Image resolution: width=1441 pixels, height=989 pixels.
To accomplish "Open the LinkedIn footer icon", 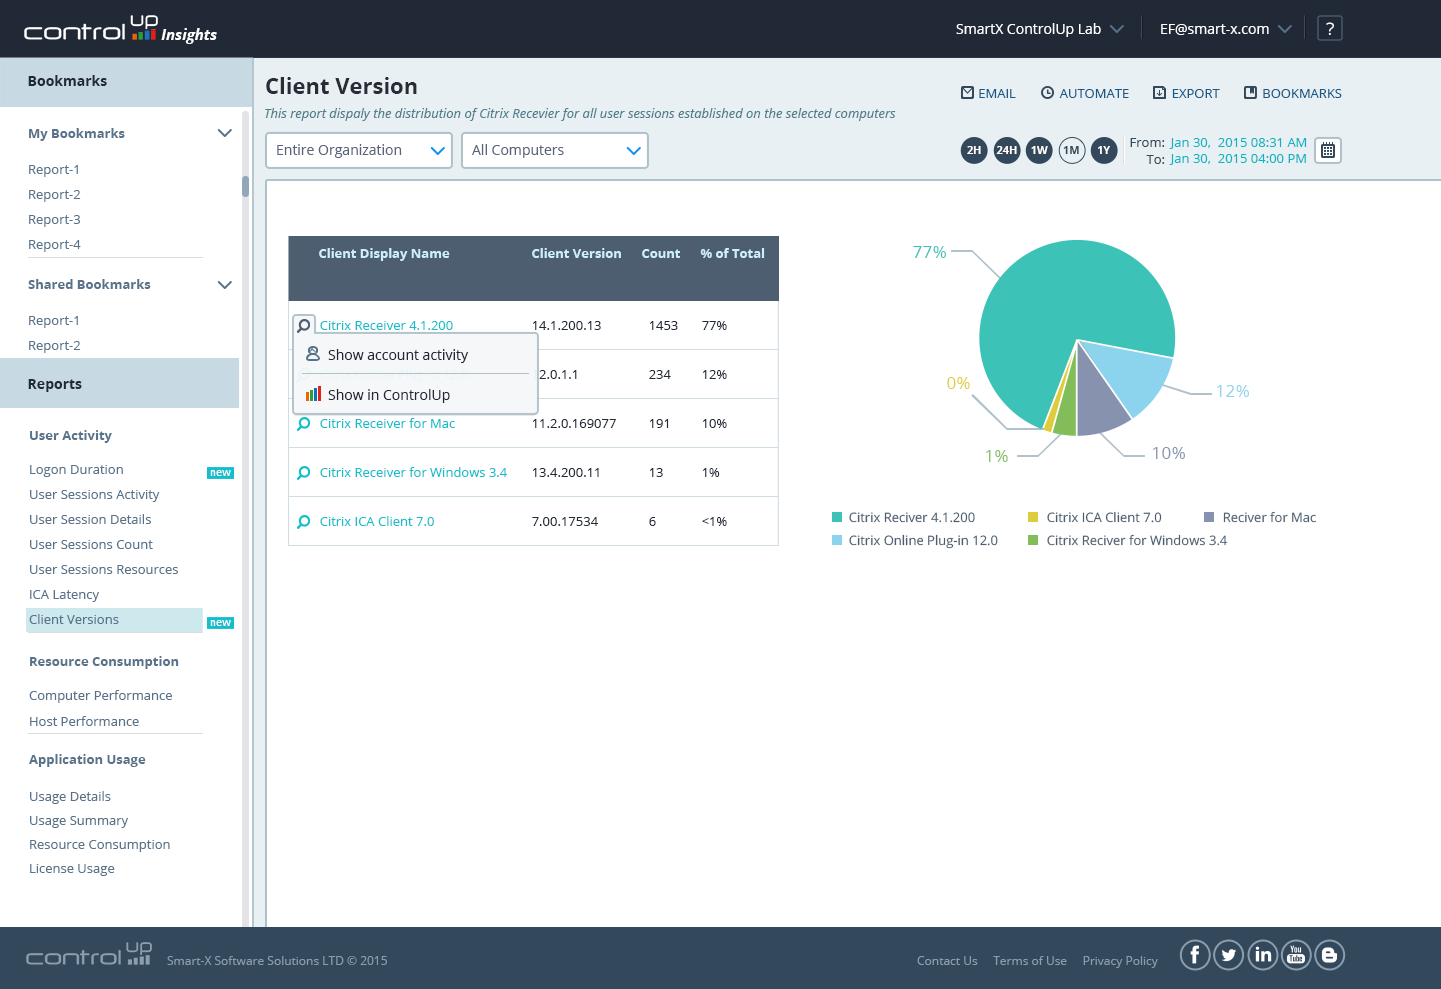I will coord(1263,955).
